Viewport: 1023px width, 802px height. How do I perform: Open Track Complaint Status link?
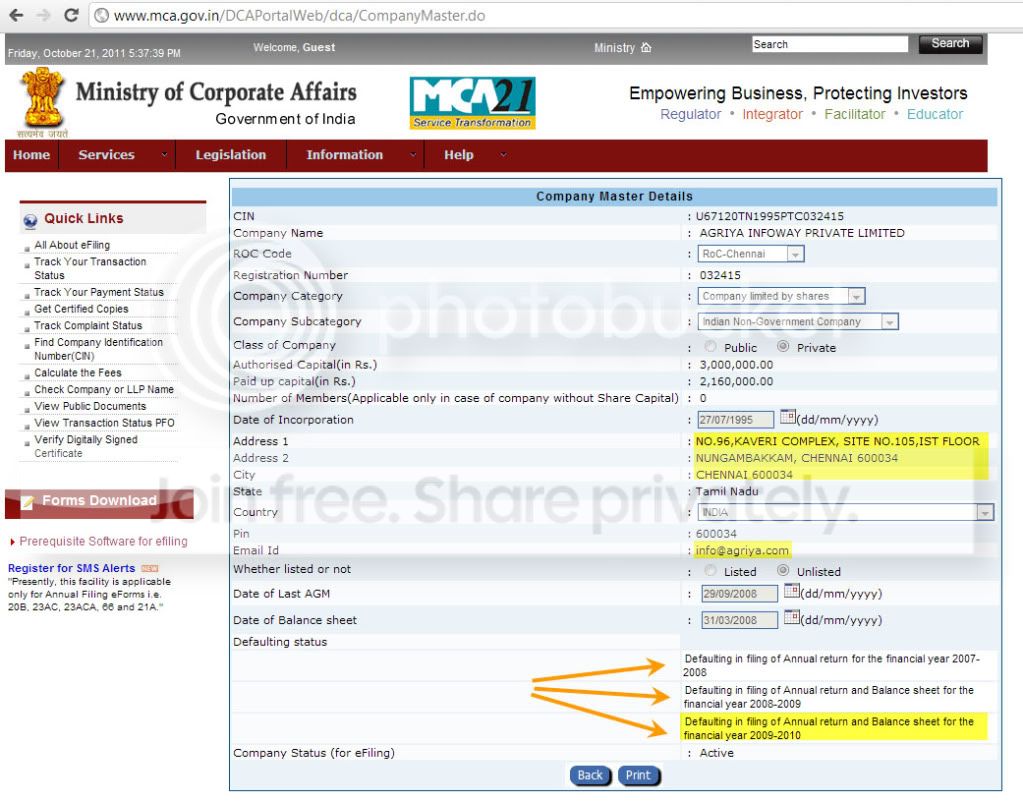click(88, 325)
